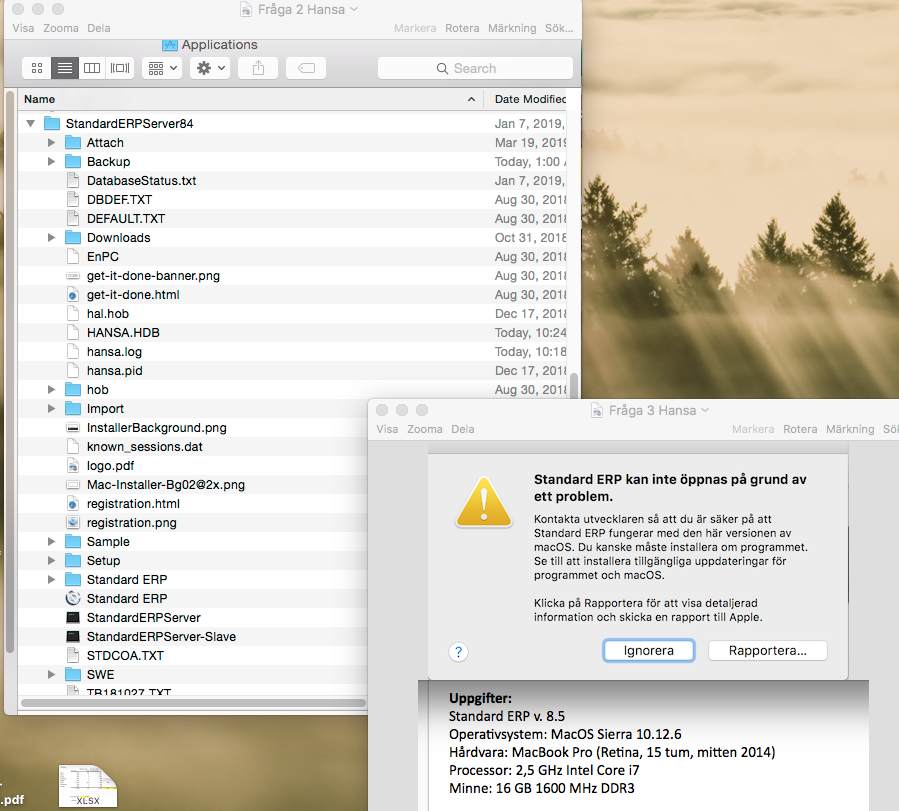The height and width of the screenshot is (811, 899).
Task: Select the InstallerBackground.png file icon
Action: click(73, 428)
